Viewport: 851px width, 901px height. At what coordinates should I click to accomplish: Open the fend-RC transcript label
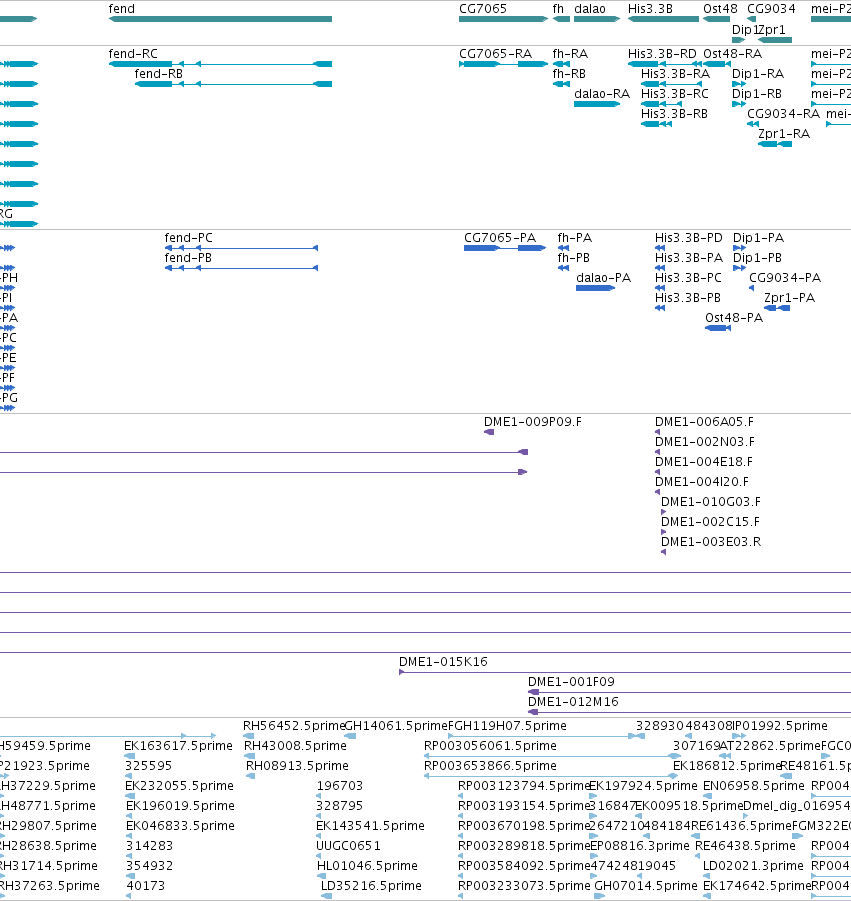click(133, 53)
